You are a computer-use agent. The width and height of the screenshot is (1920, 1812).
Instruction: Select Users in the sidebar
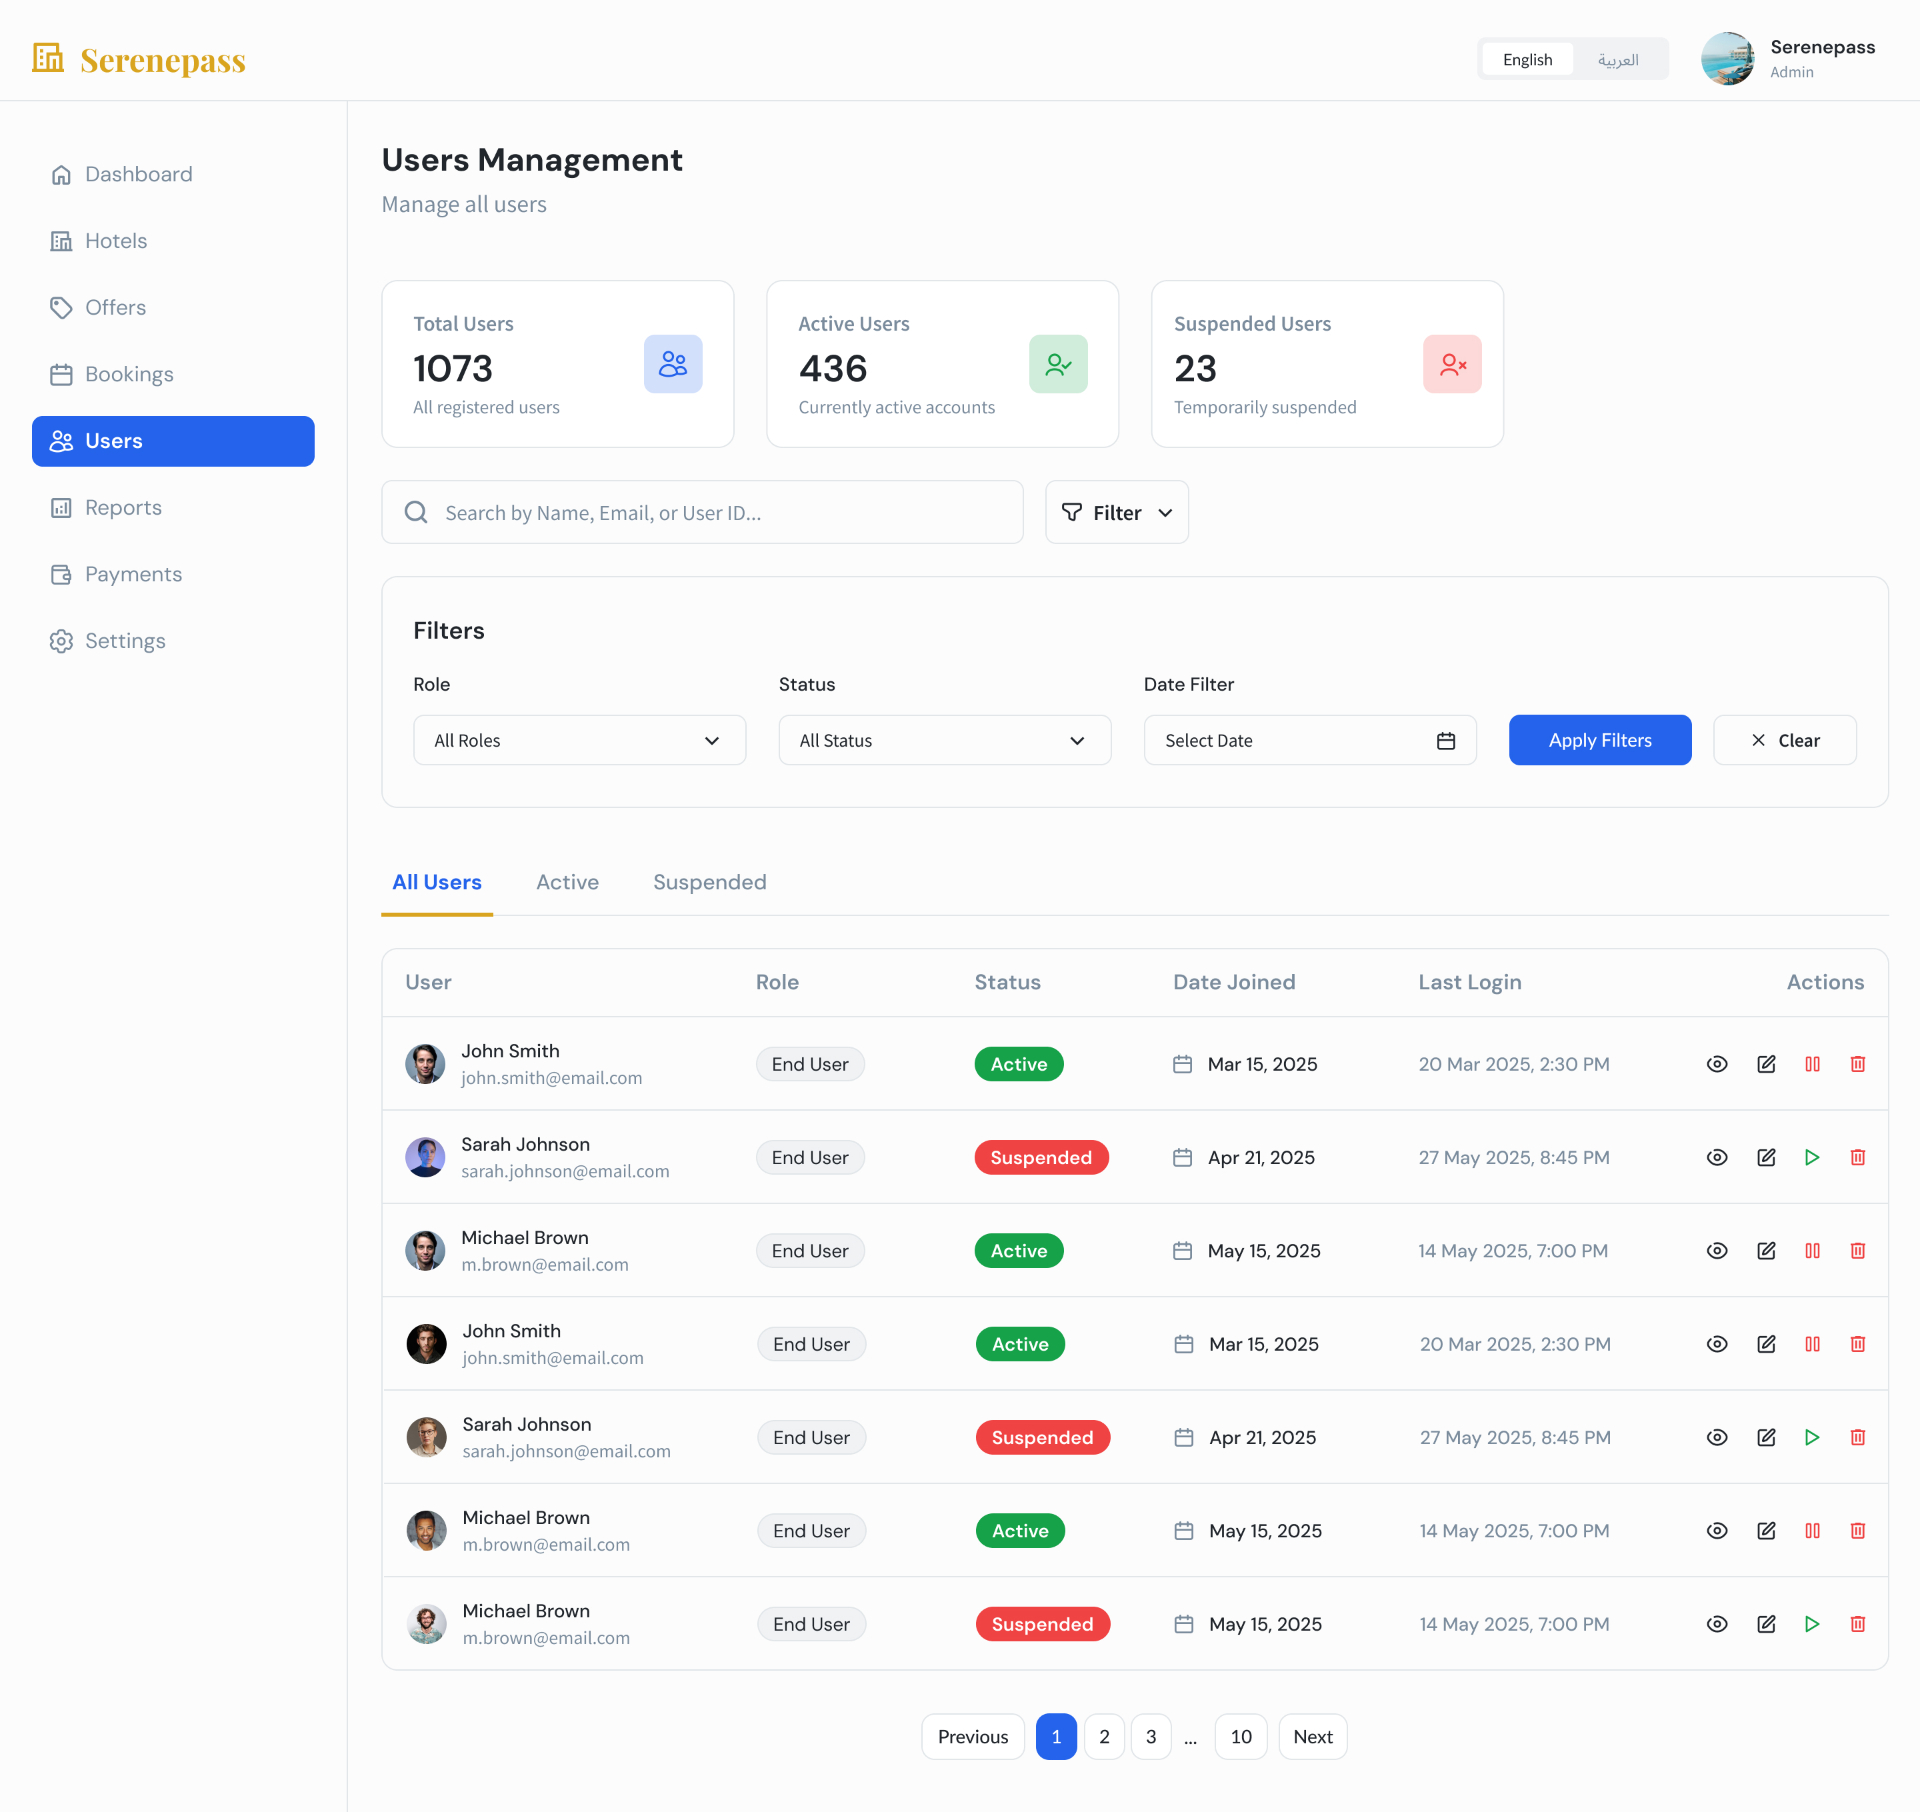[x=173, y=441]
